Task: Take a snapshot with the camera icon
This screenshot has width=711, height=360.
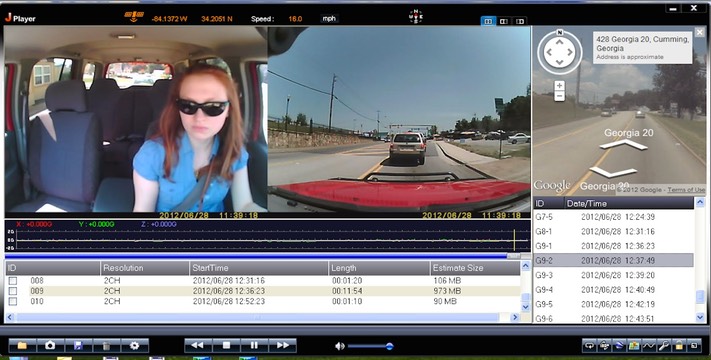Action: tap(50, 345)
